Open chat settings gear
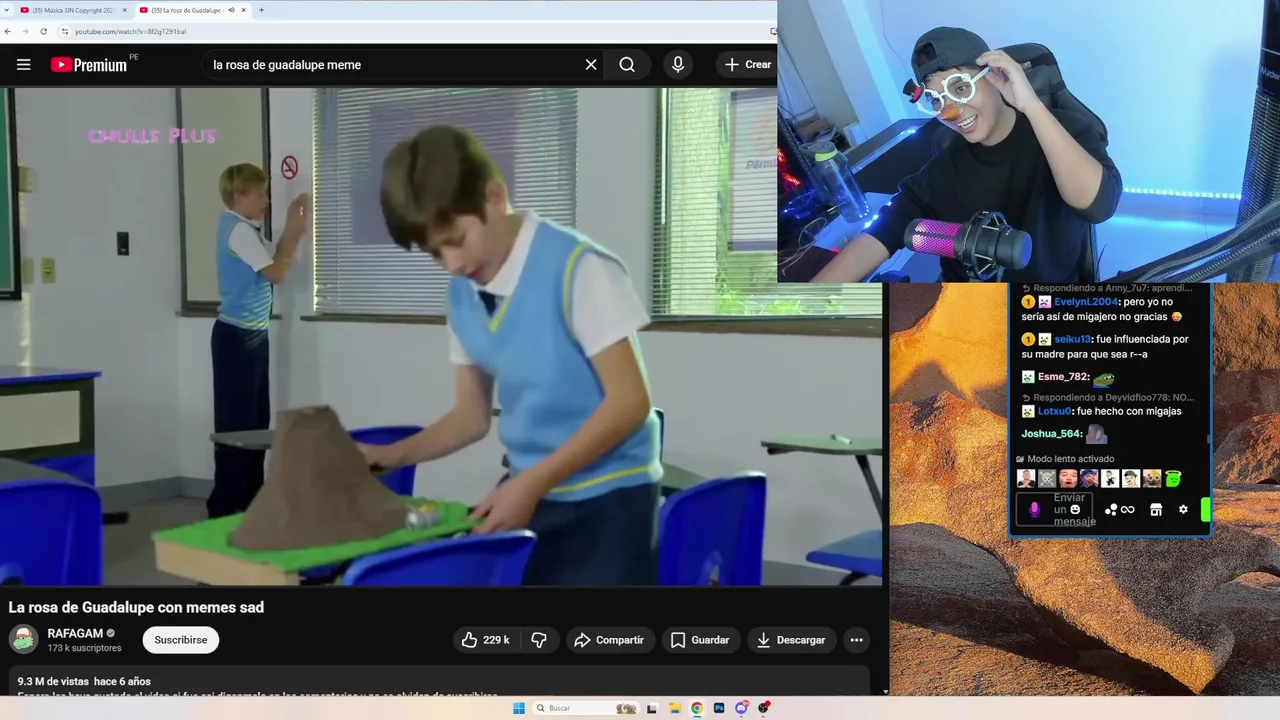 (1183, 510)
